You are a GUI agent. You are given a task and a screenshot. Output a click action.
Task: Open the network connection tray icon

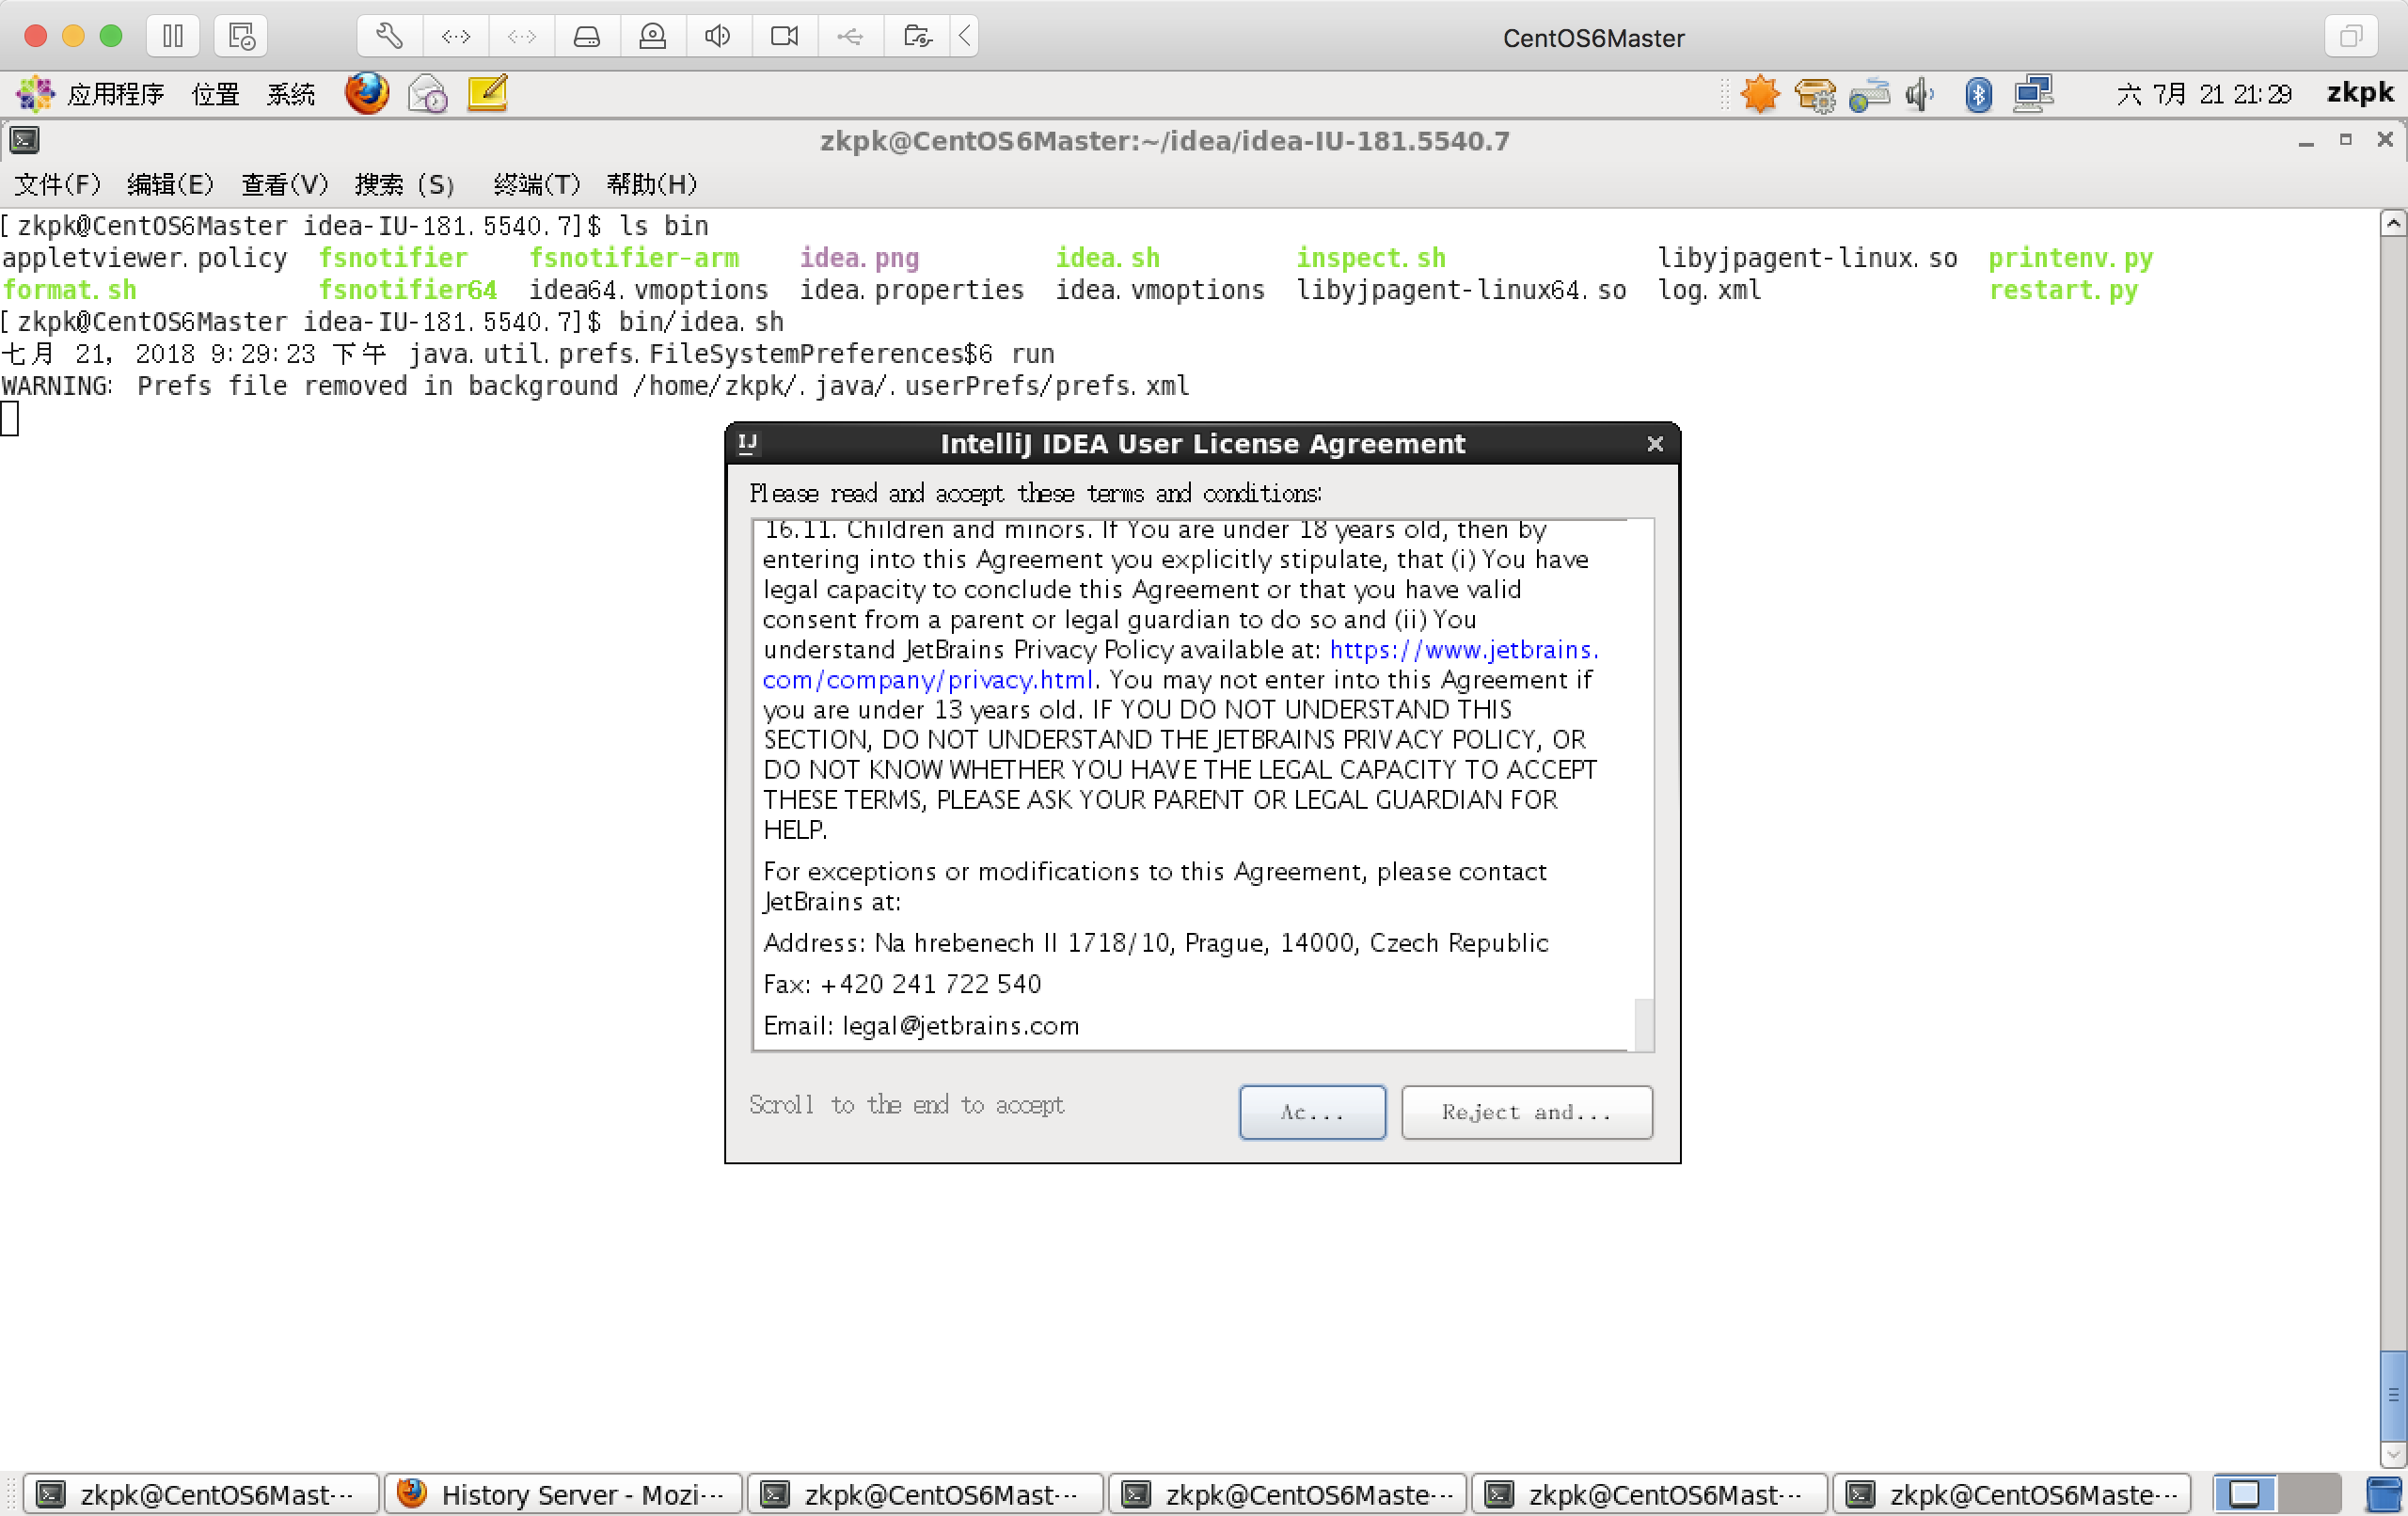coord(2033,95)
